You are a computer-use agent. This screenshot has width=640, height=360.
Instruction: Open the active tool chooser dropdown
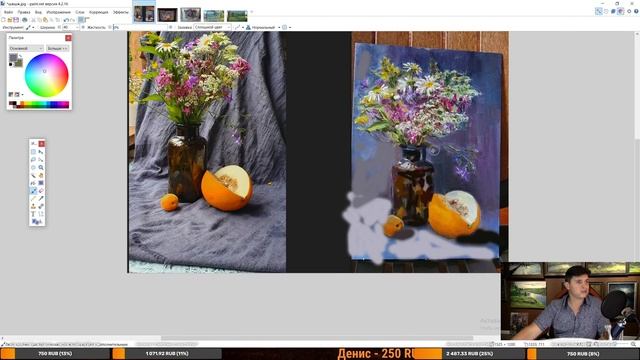pyautogui.click(x=31, y=27)
